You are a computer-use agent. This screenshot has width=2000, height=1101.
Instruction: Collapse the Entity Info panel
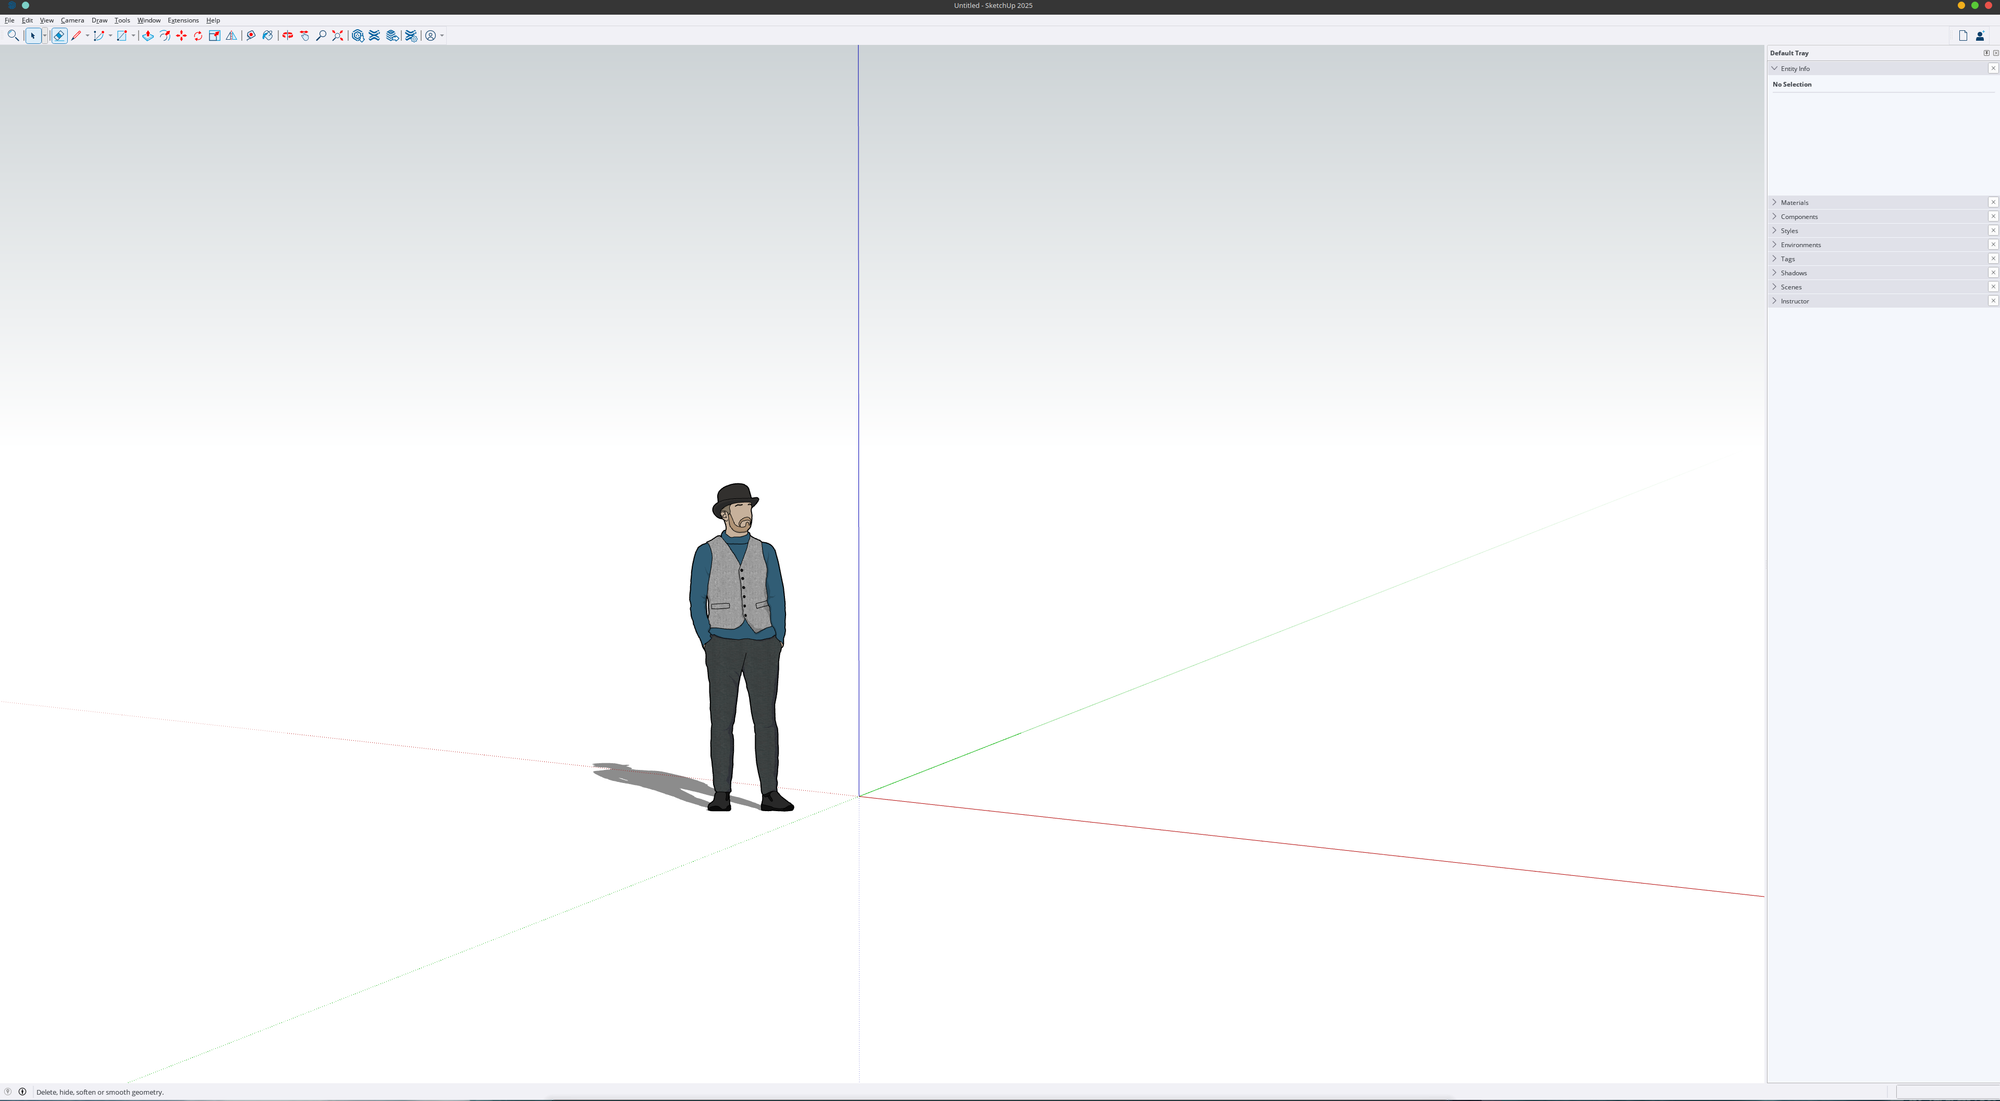[1774, 68]
